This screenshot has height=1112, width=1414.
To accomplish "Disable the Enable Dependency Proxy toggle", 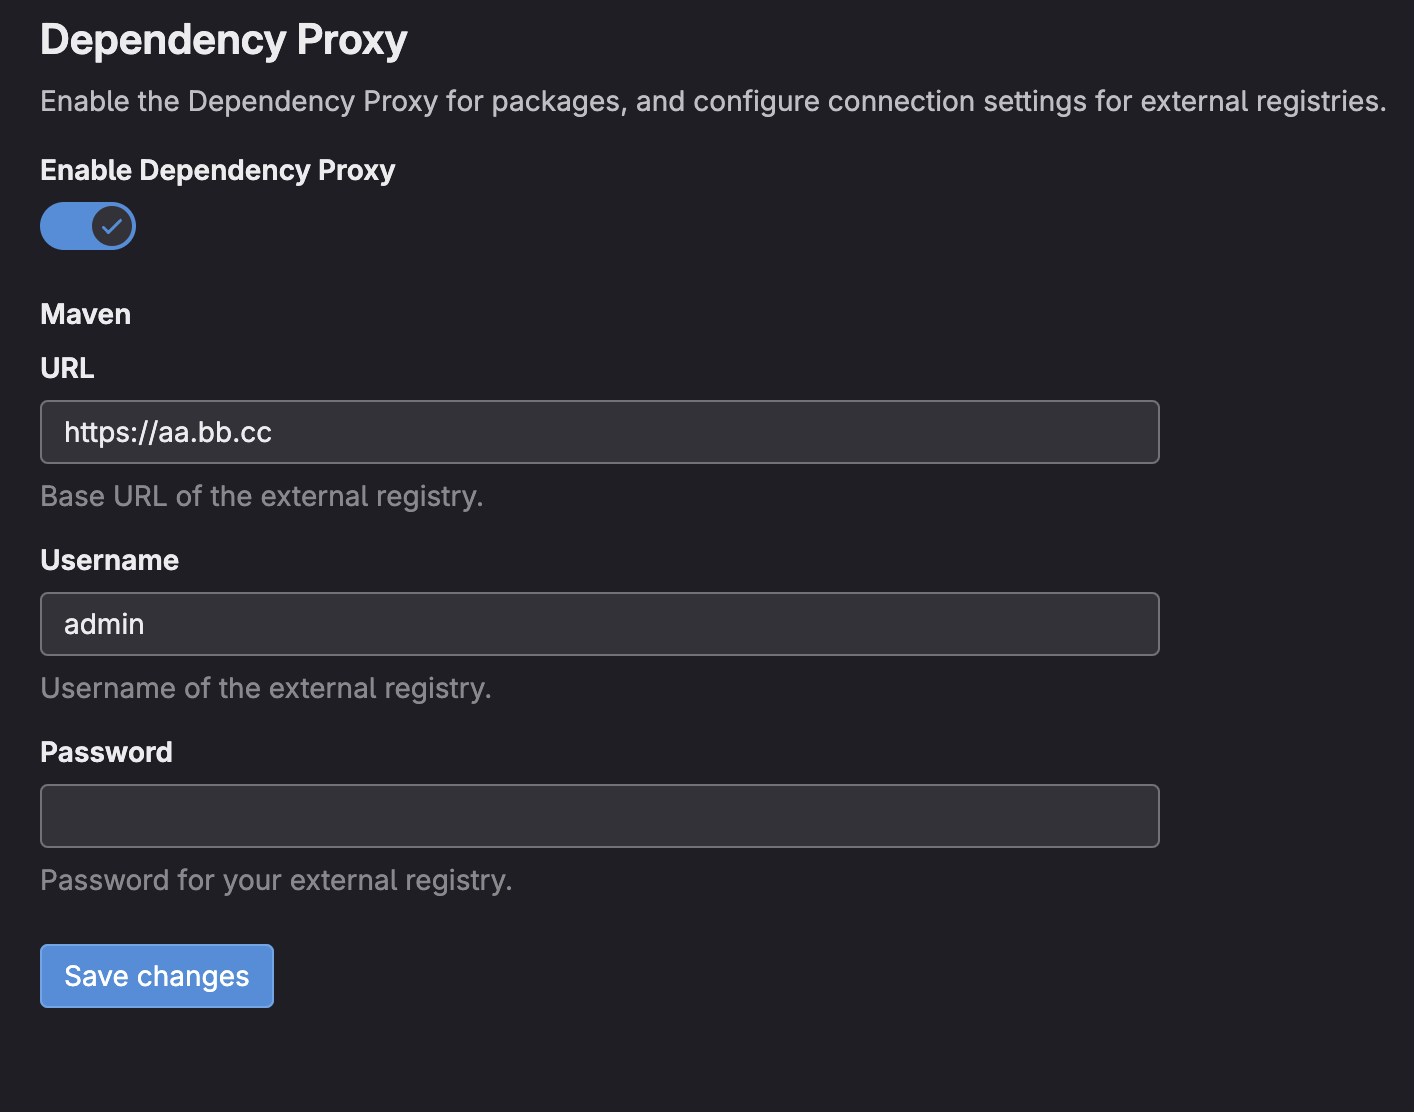I will (88, 226).
